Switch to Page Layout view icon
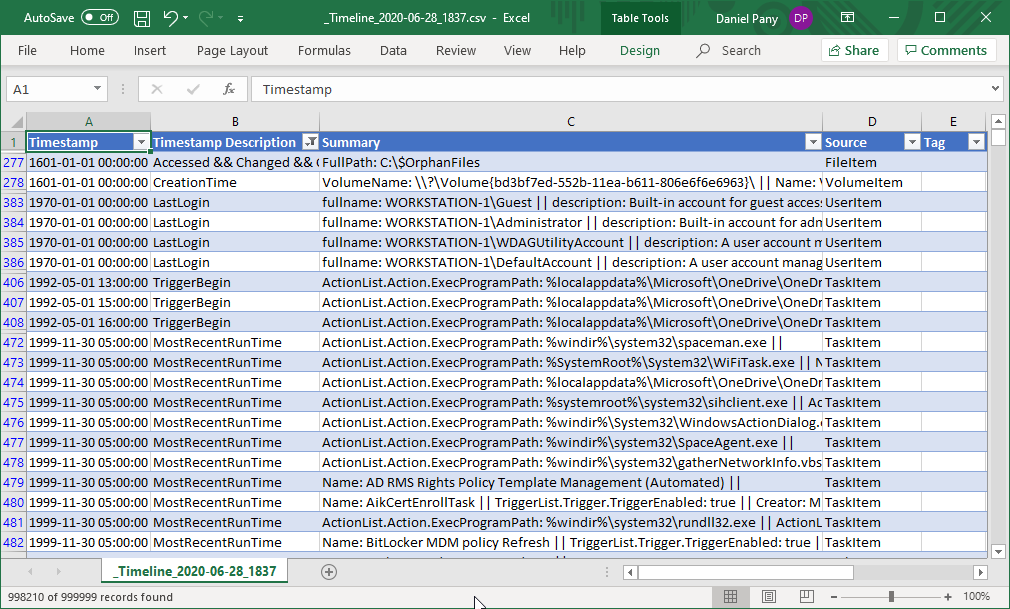Image resolution: width=1010 pixels, height=609 pixels. [x=768, y=597]
